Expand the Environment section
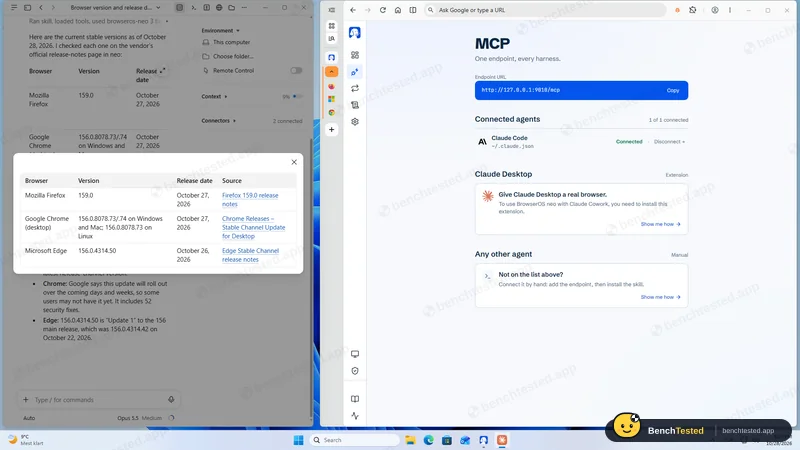Screen dimensions: 800x450 (220, 31)
